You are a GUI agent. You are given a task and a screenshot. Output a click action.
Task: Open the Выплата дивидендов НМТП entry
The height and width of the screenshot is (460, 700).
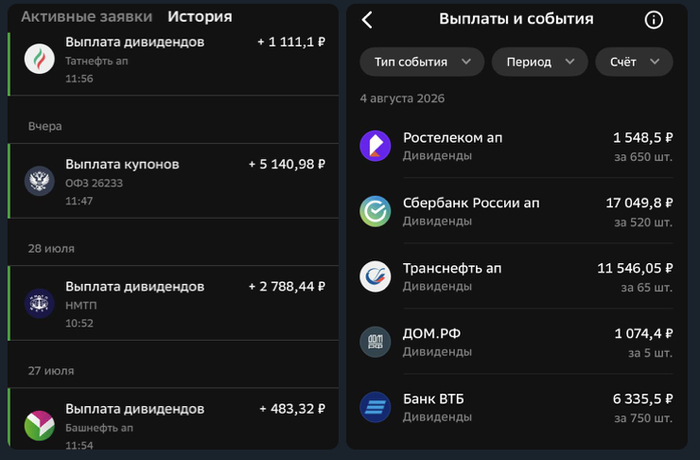point(173,303)
